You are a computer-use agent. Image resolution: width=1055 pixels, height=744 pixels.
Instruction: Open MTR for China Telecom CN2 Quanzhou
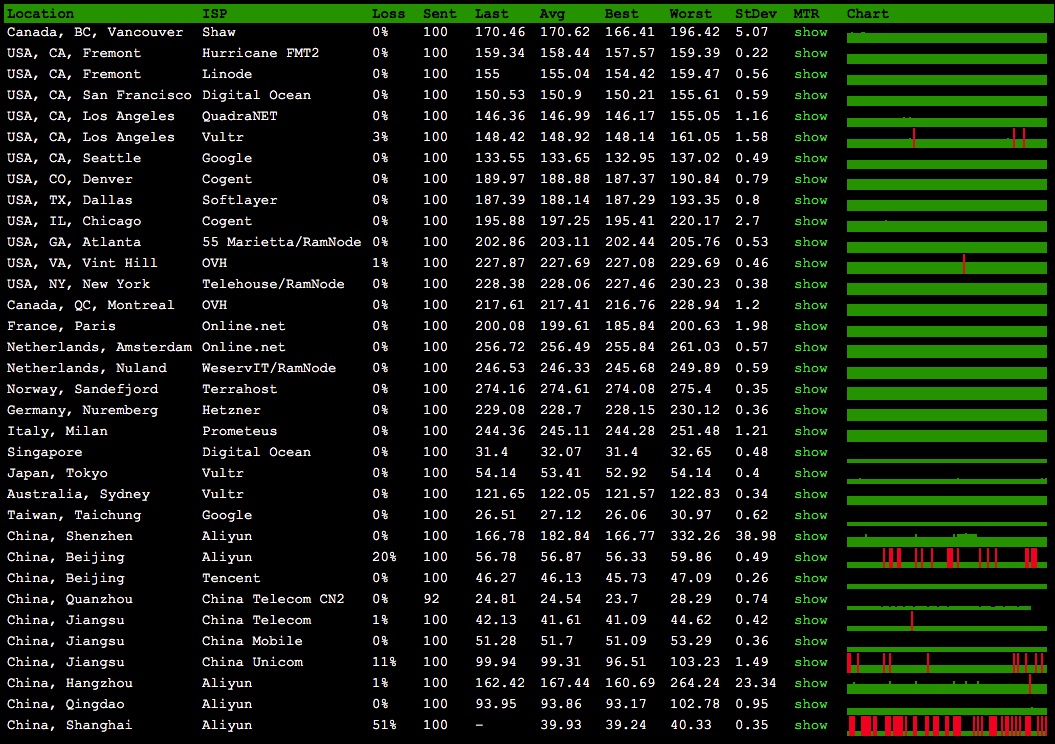coord(810,599)
